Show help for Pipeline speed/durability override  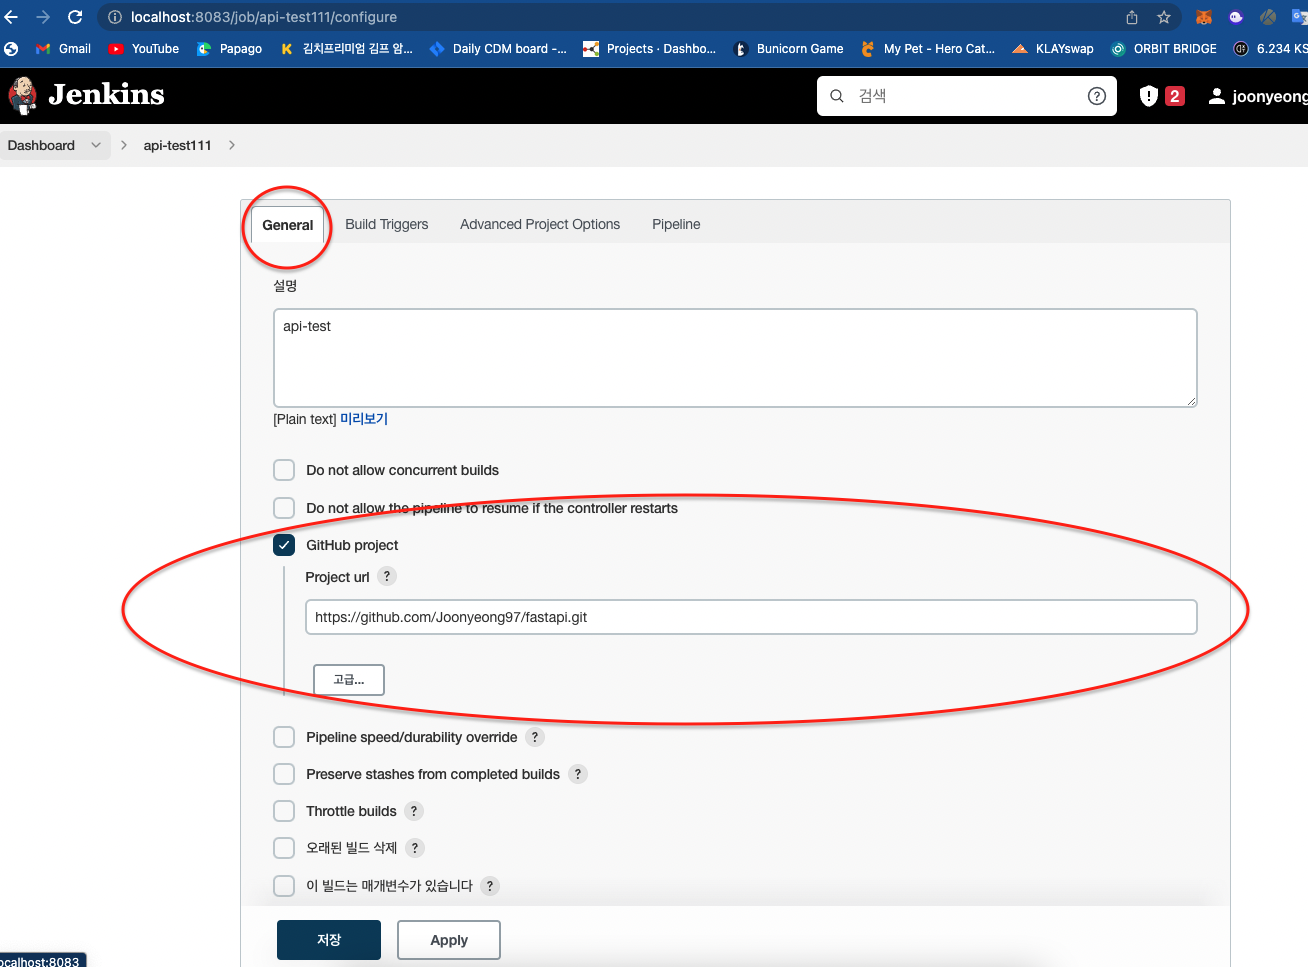[x=535, y=737]
